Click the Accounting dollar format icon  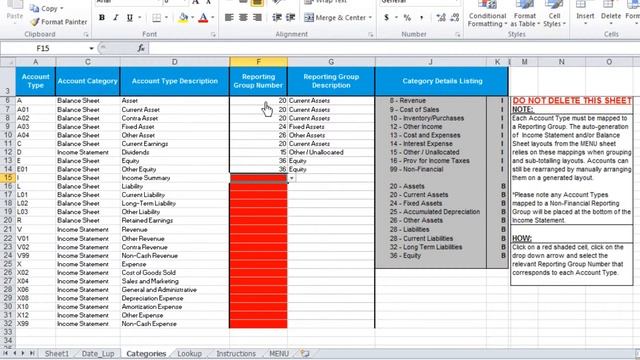(387, 18)
